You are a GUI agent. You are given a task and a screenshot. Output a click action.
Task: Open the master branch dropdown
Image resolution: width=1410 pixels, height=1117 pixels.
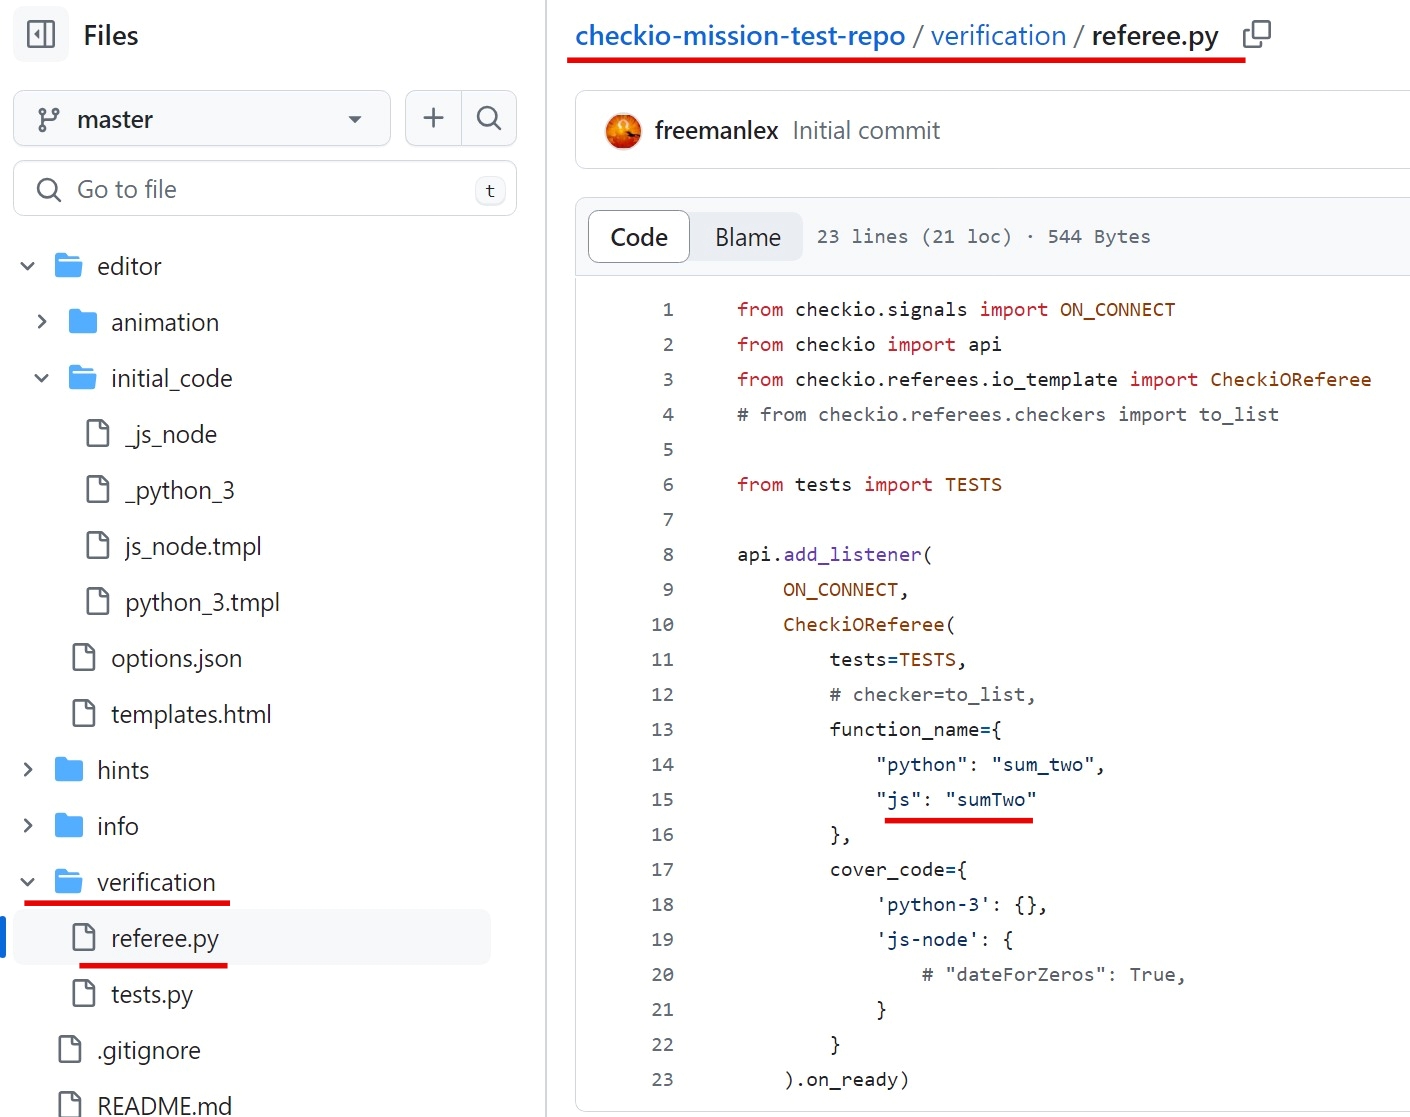[202, 119]
